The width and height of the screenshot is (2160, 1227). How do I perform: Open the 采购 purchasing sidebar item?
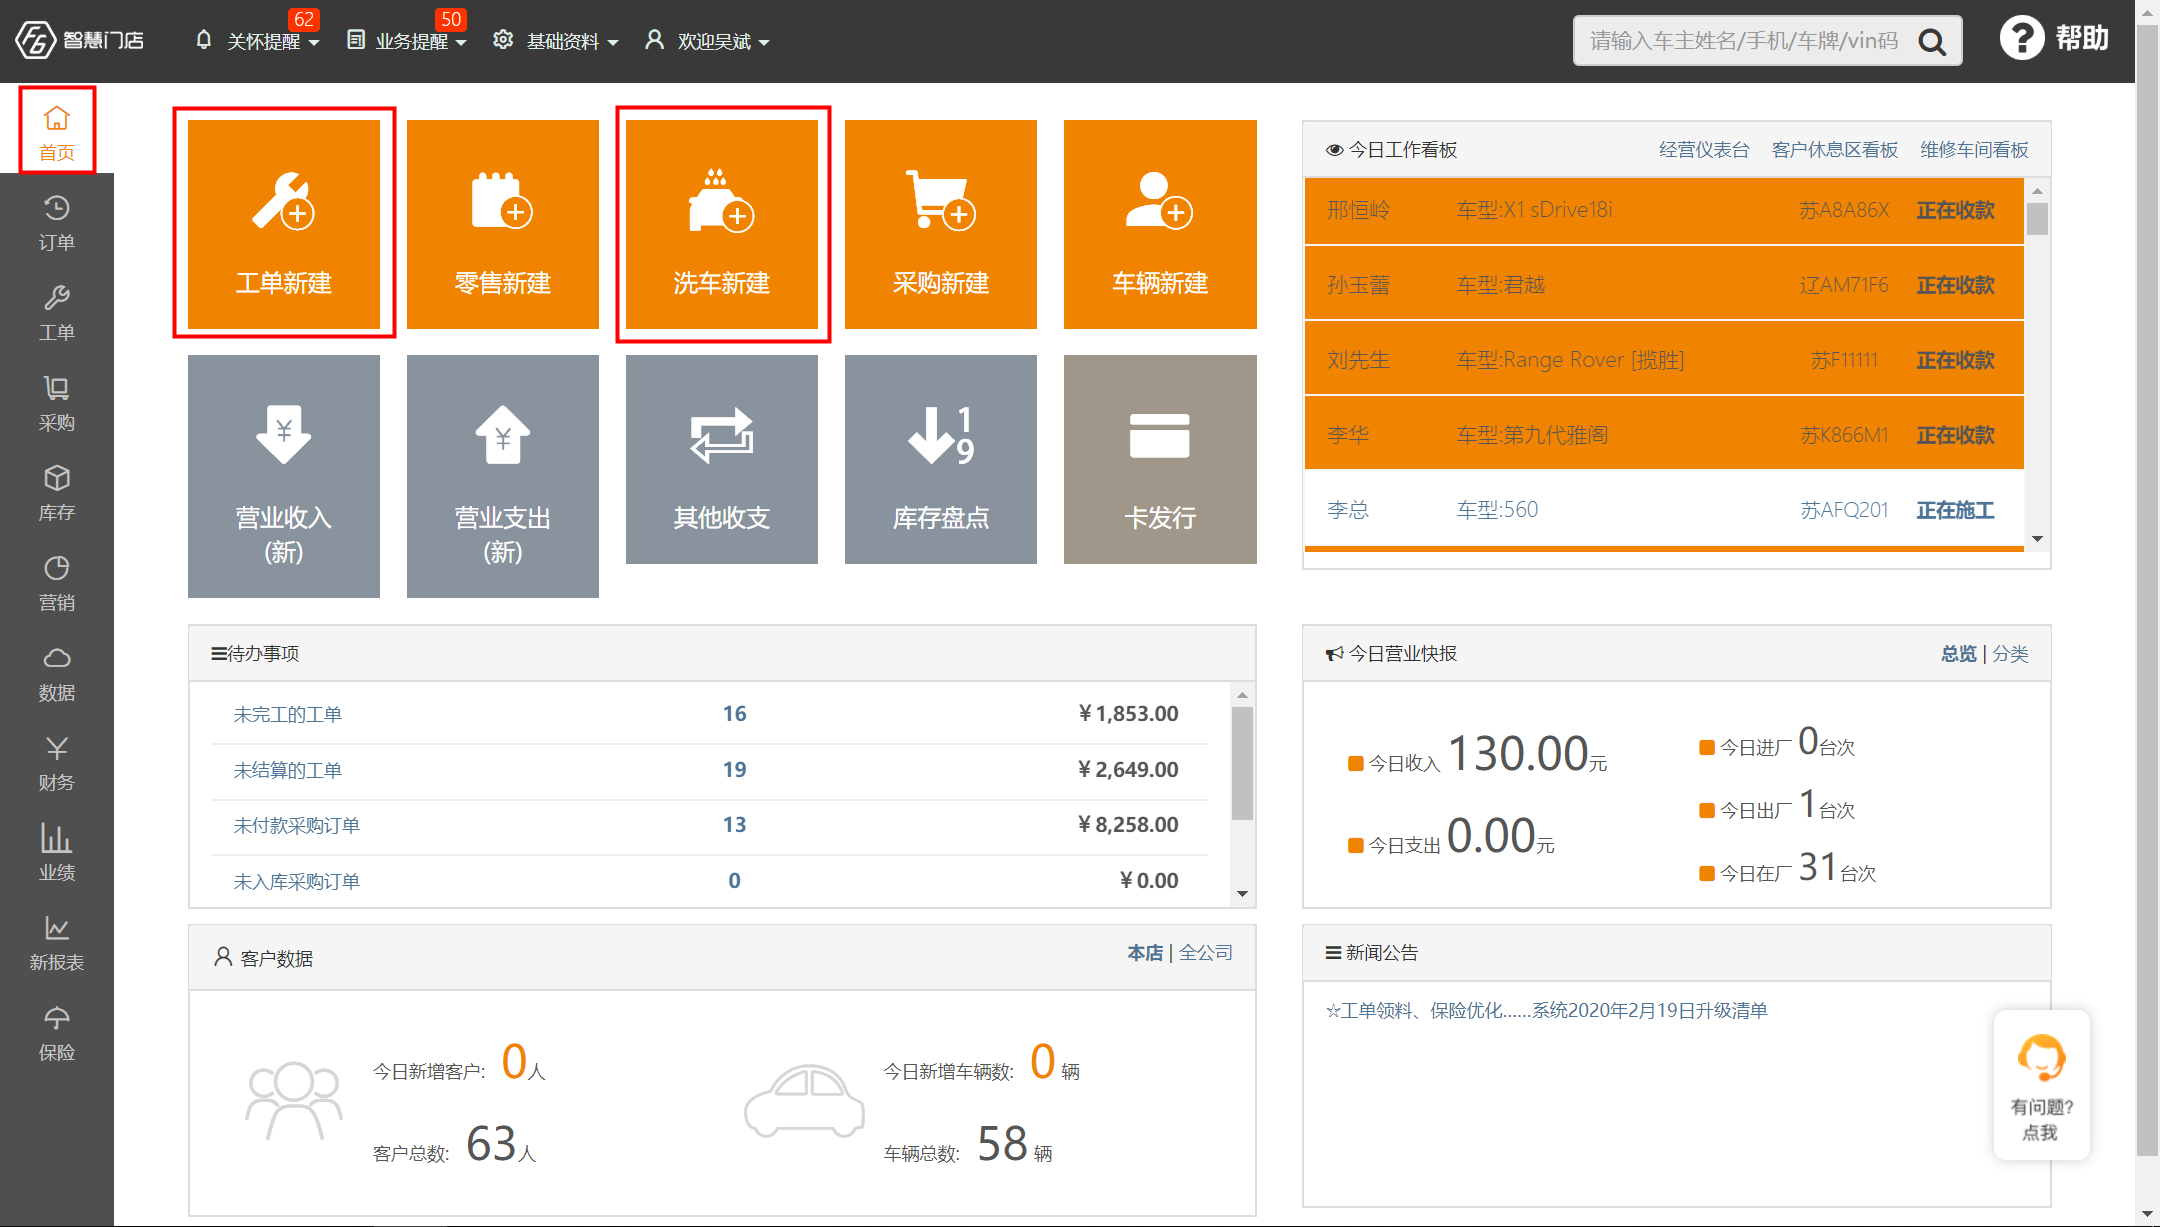coord(57,403)
